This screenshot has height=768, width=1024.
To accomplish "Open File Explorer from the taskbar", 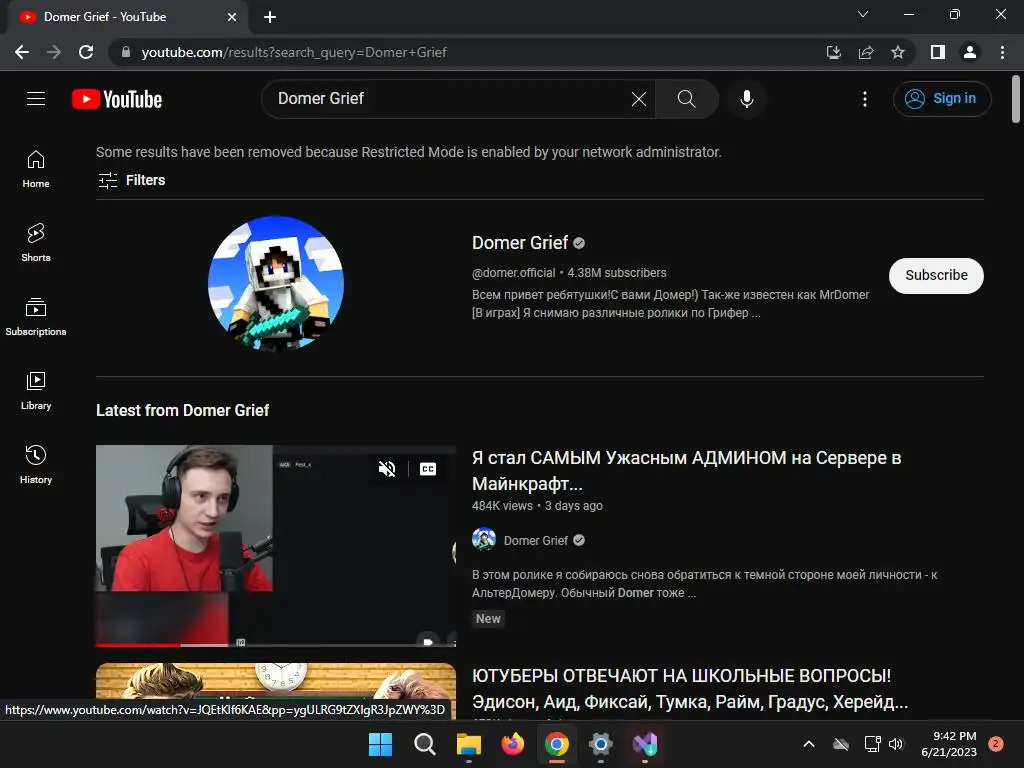I will click(468, 744).
